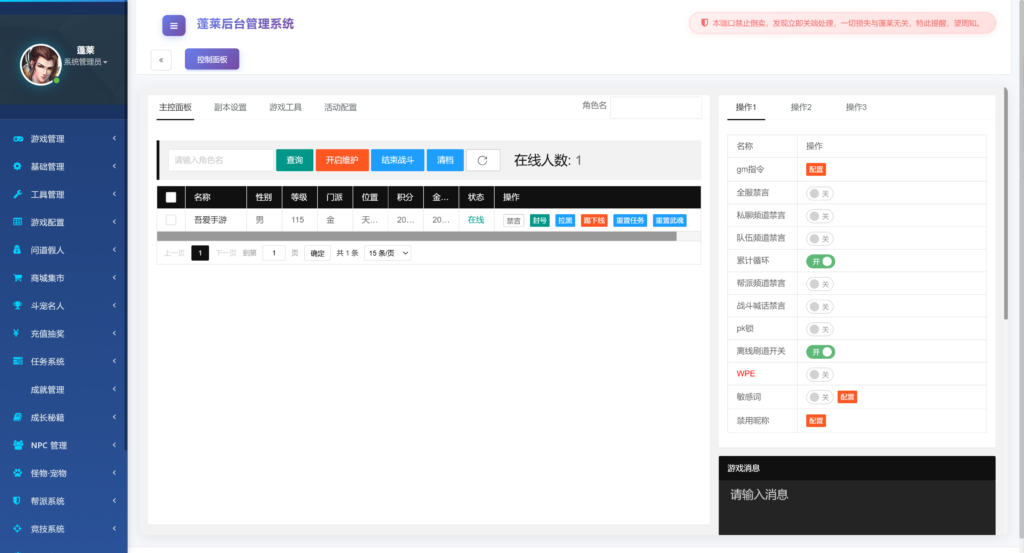Select the 操作1 tab
The height and width of the screenshot is (553, 1024).
pos(746,107)
